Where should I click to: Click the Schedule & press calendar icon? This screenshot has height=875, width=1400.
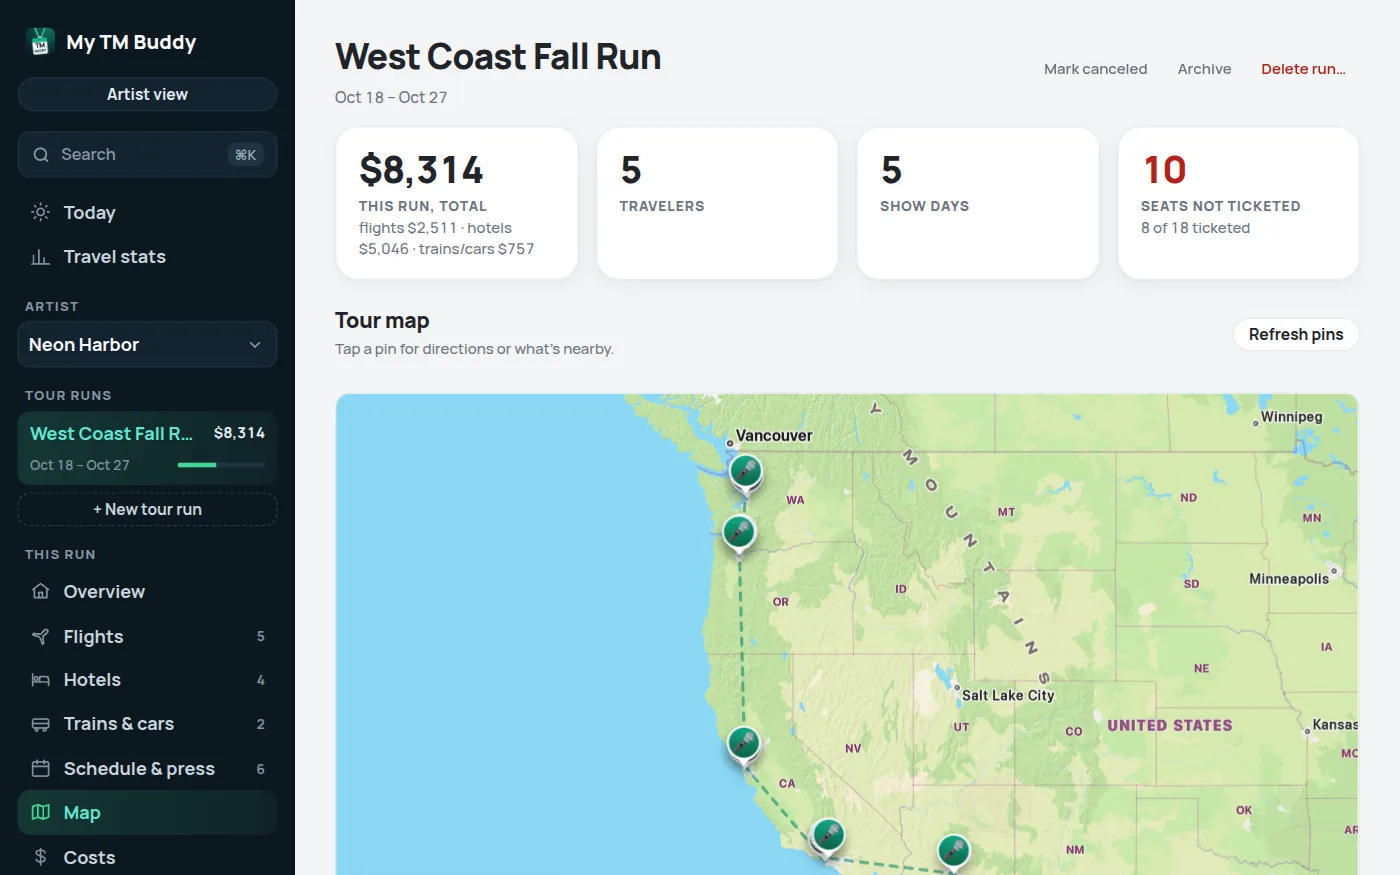click(x=41, y=769)
